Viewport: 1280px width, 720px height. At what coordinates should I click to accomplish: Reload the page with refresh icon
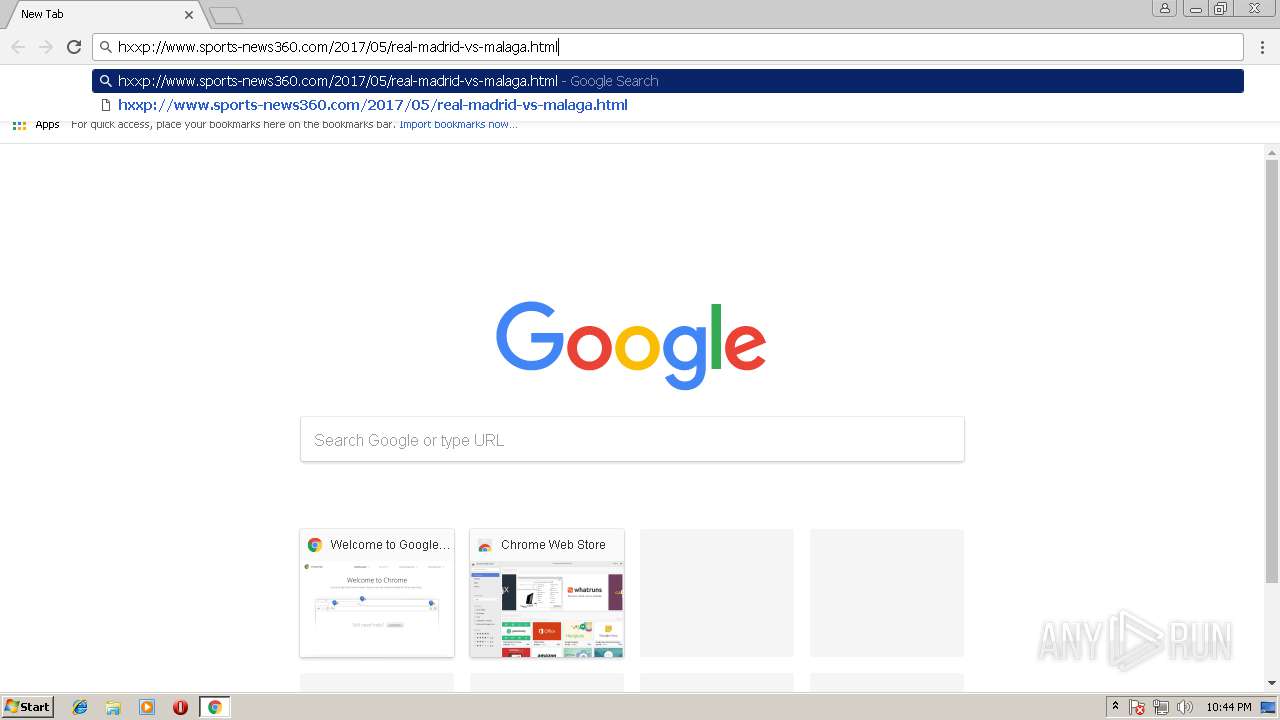point(74,47)
